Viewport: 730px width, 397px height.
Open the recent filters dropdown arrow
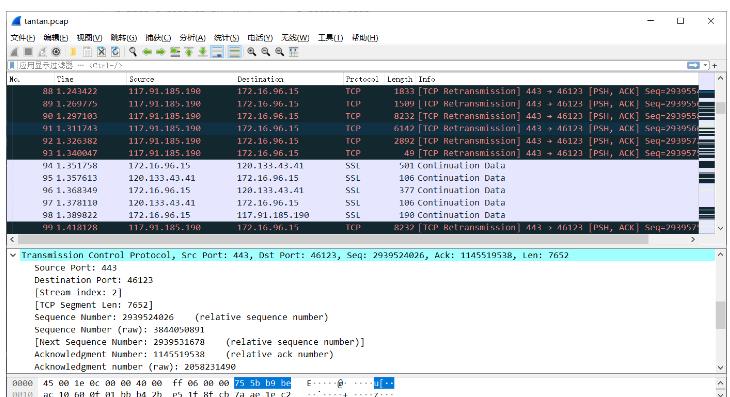coord(706,66)
